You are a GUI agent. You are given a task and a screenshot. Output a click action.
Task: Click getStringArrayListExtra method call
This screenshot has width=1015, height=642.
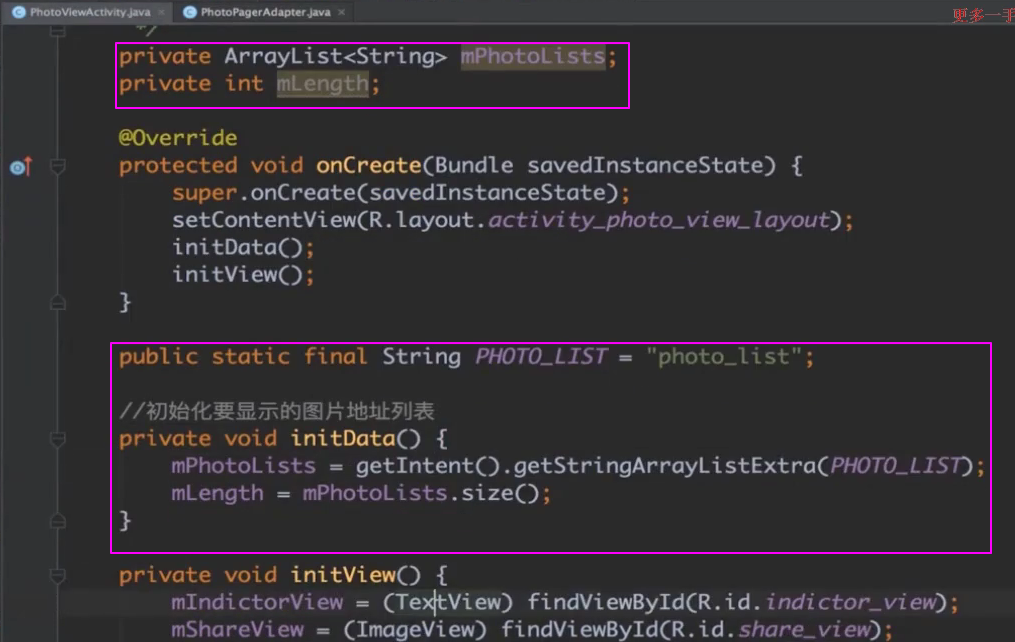click(665, 466)
